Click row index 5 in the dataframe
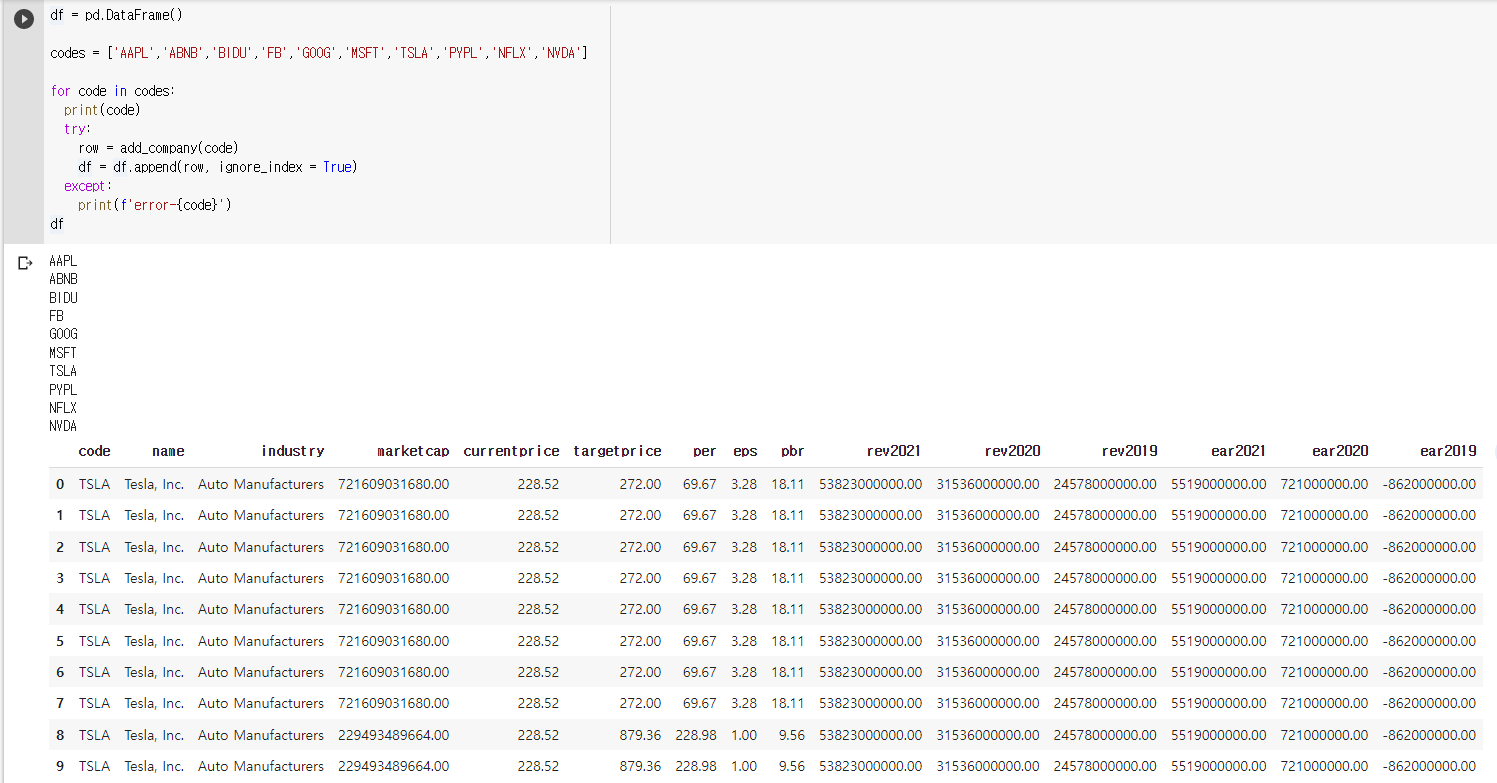This screenshot has width=1497, height=783. 60,641
